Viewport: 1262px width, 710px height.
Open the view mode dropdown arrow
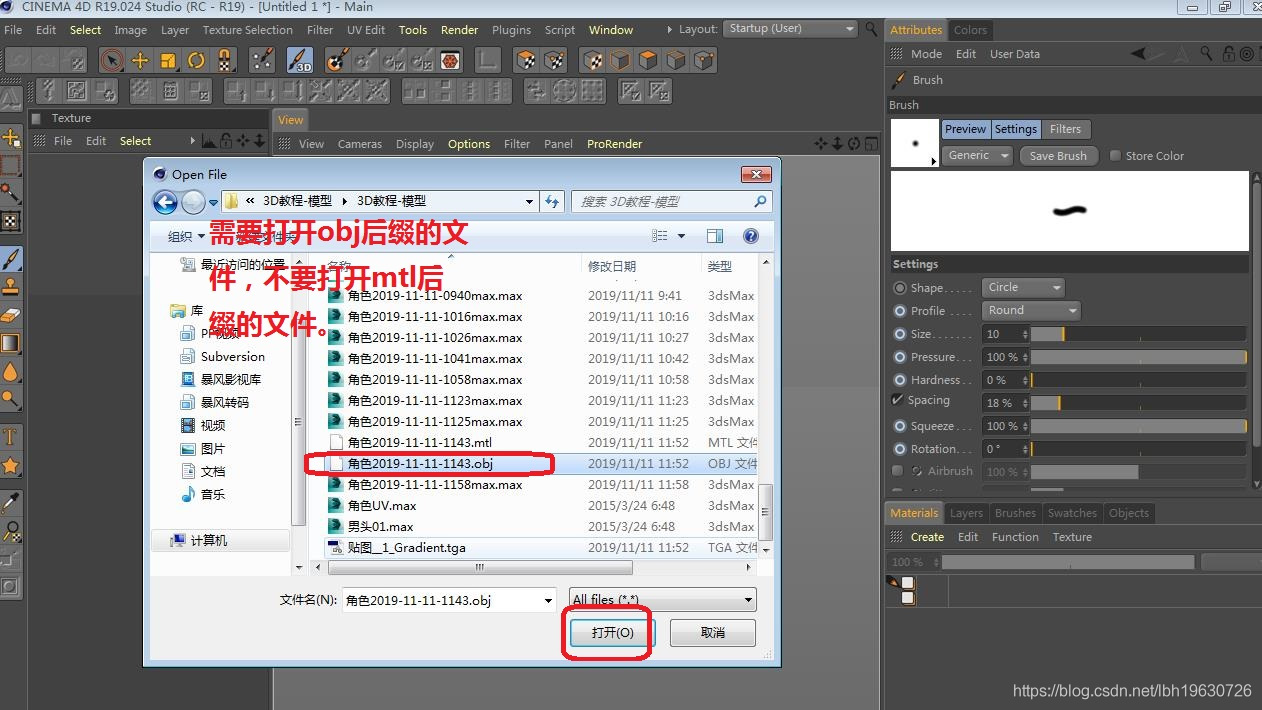[x=682, y=236]
